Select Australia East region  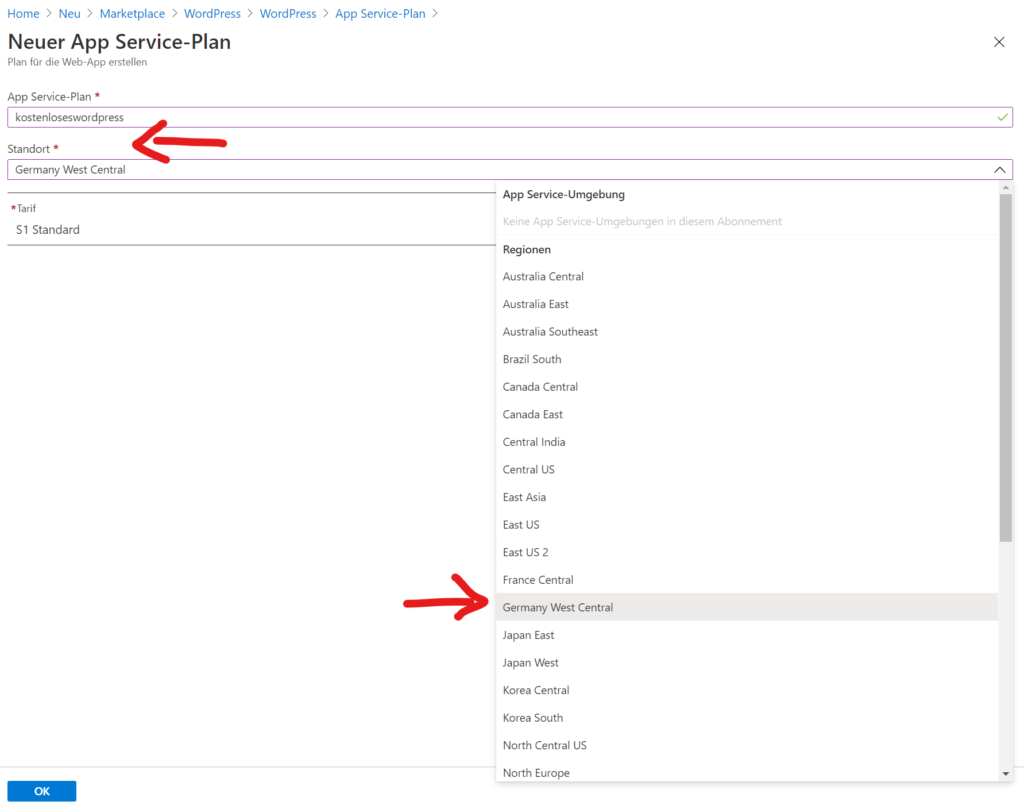tap(747, 304)
